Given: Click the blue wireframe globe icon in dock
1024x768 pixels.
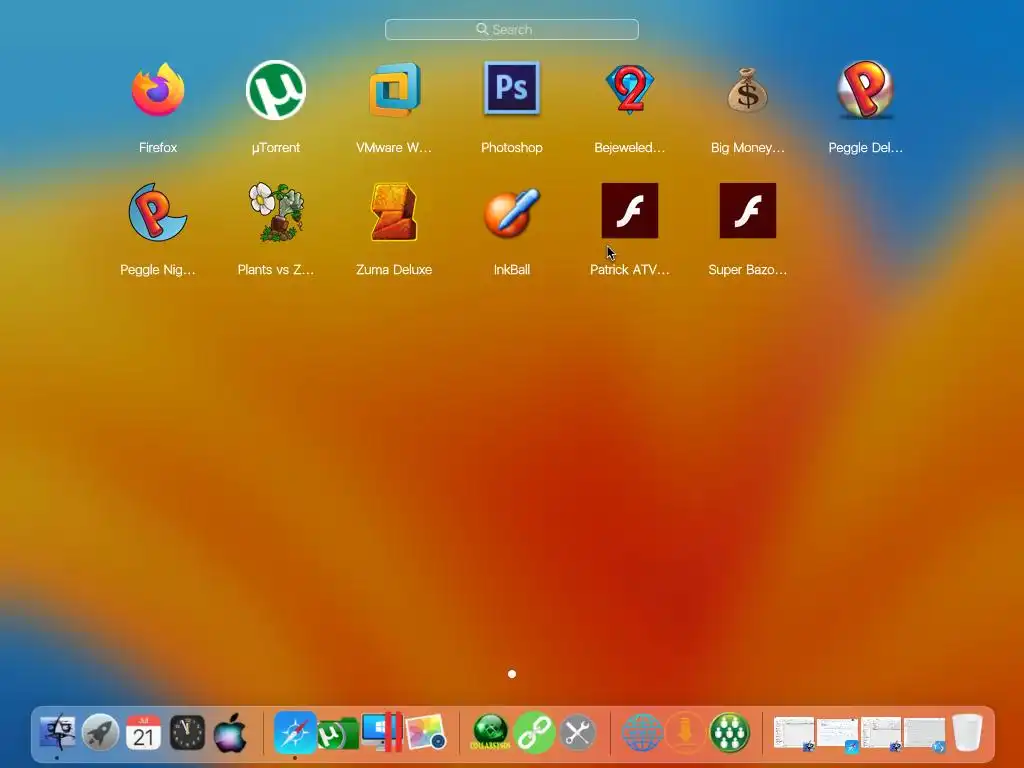Looking at the screenshot, I should click(642, 733).
